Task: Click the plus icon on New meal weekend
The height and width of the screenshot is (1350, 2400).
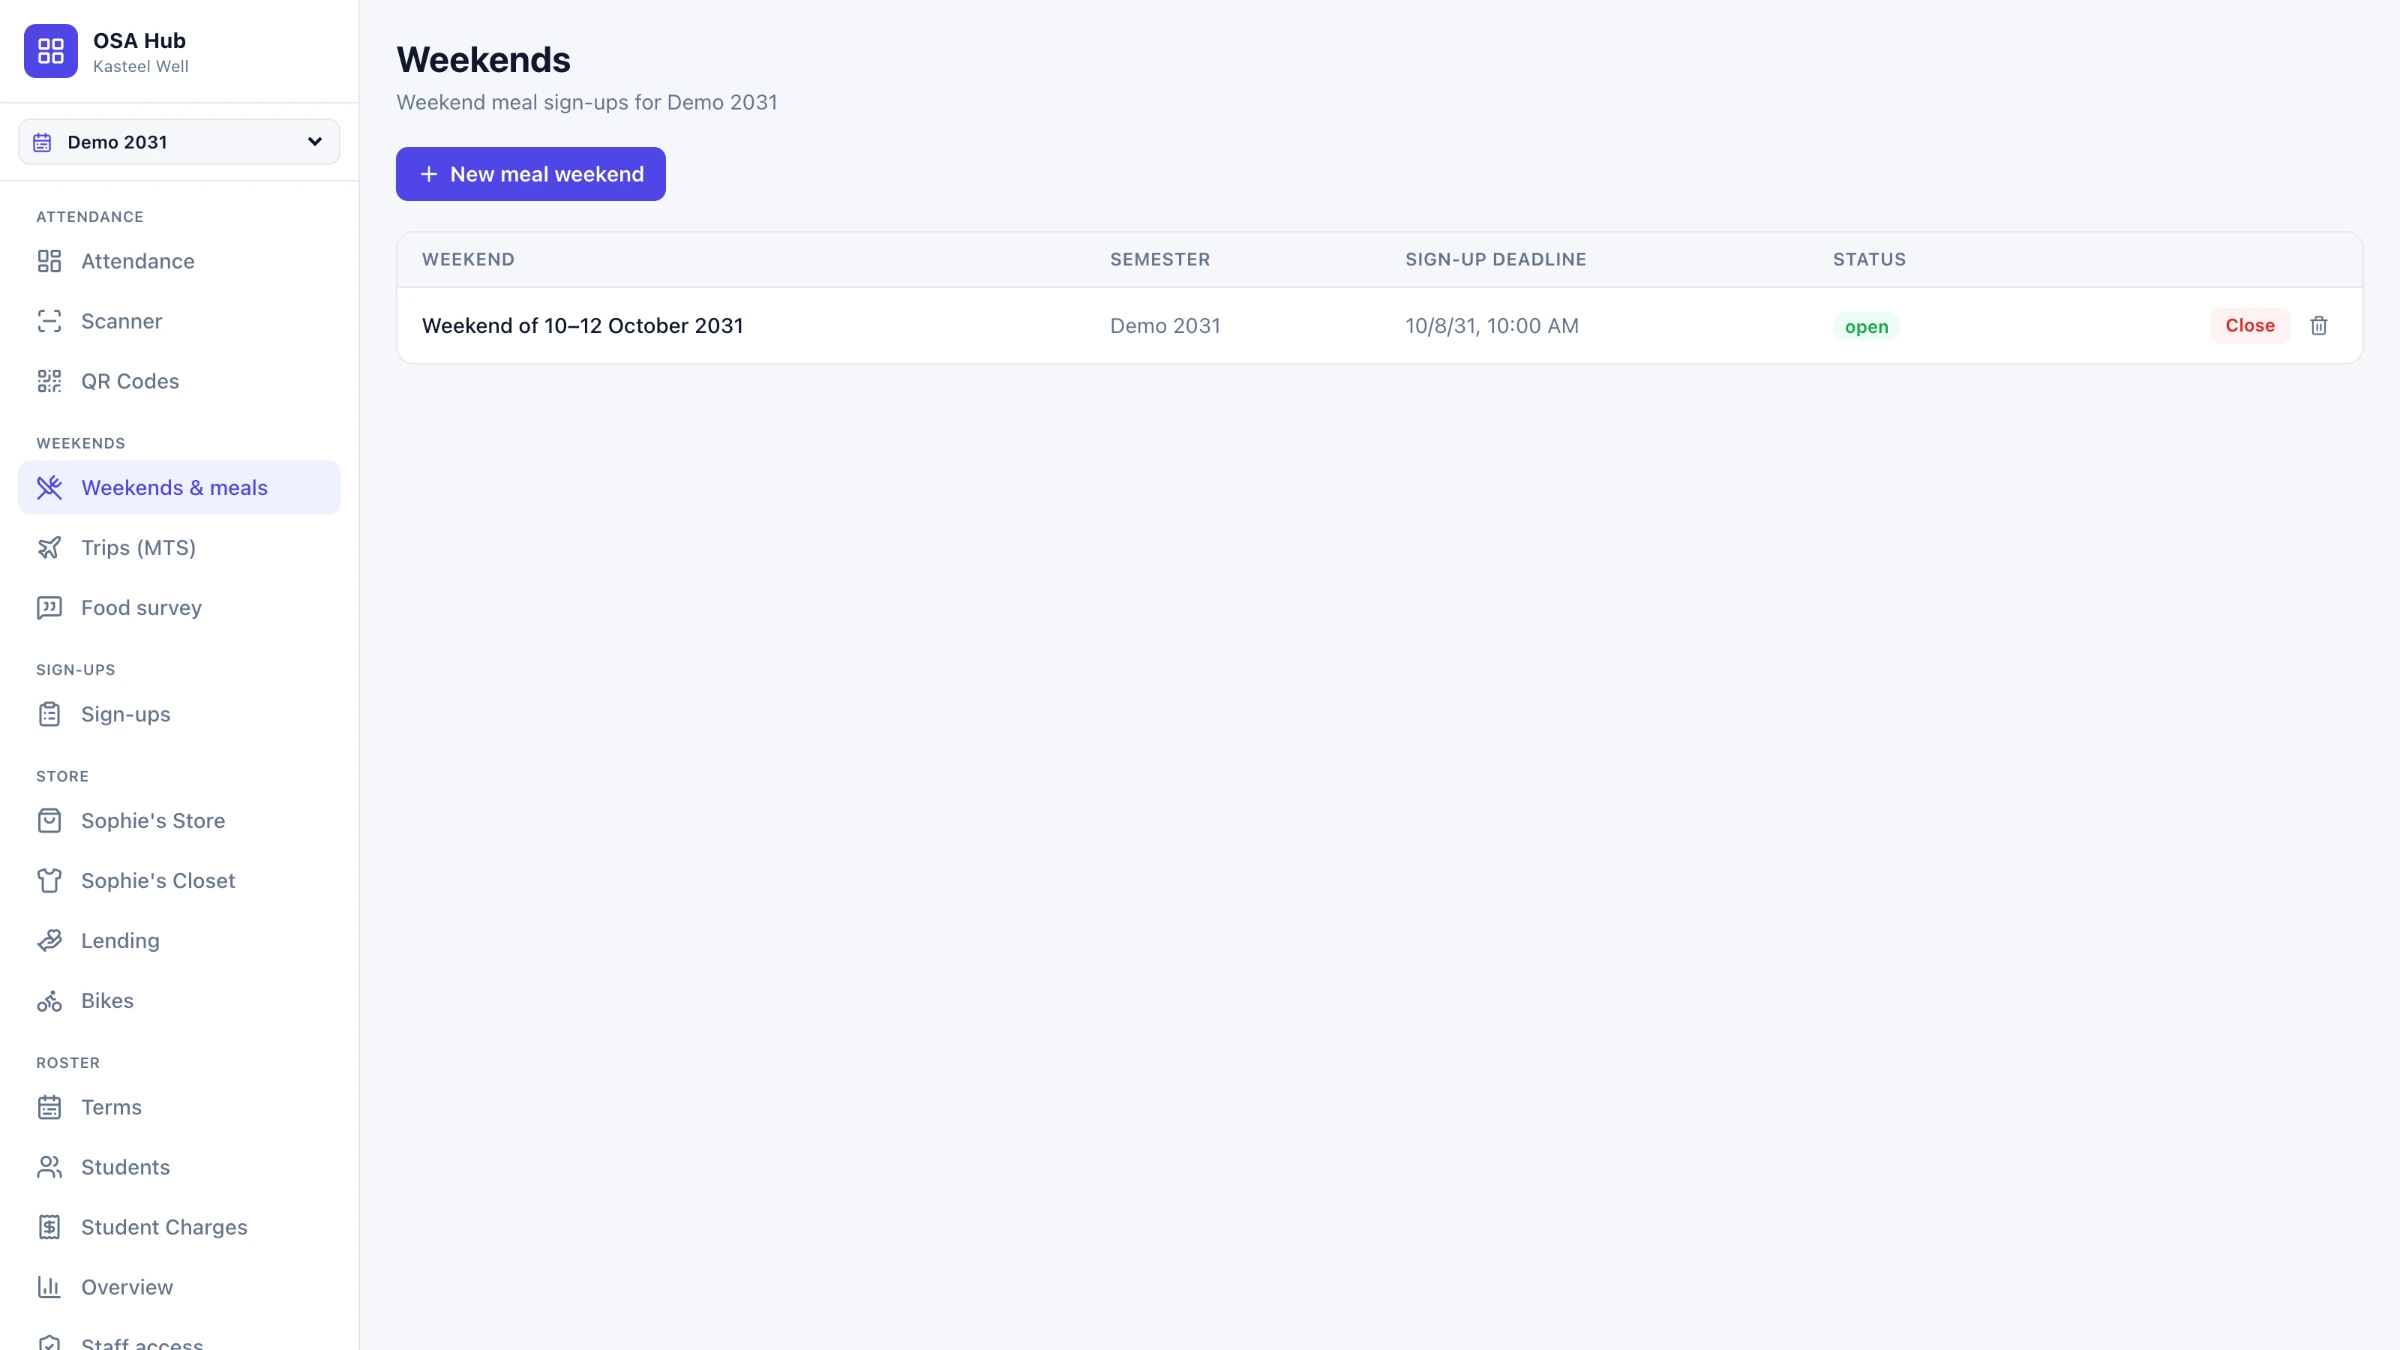Action: (429, 174)
